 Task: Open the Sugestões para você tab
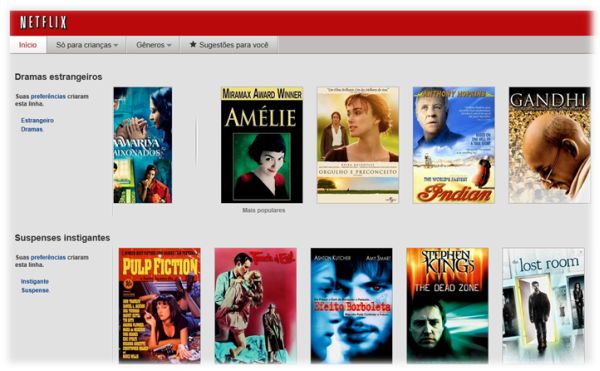point(229,45)
